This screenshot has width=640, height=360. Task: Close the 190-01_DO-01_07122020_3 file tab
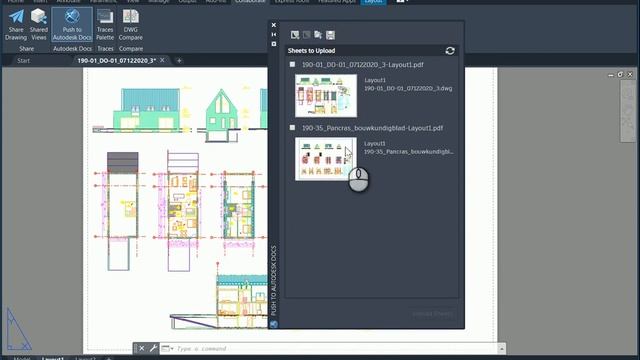[162, 60]
